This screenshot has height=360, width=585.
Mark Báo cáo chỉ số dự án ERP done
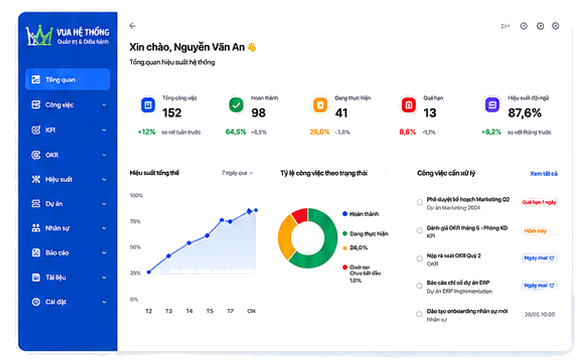click(419, 286)
